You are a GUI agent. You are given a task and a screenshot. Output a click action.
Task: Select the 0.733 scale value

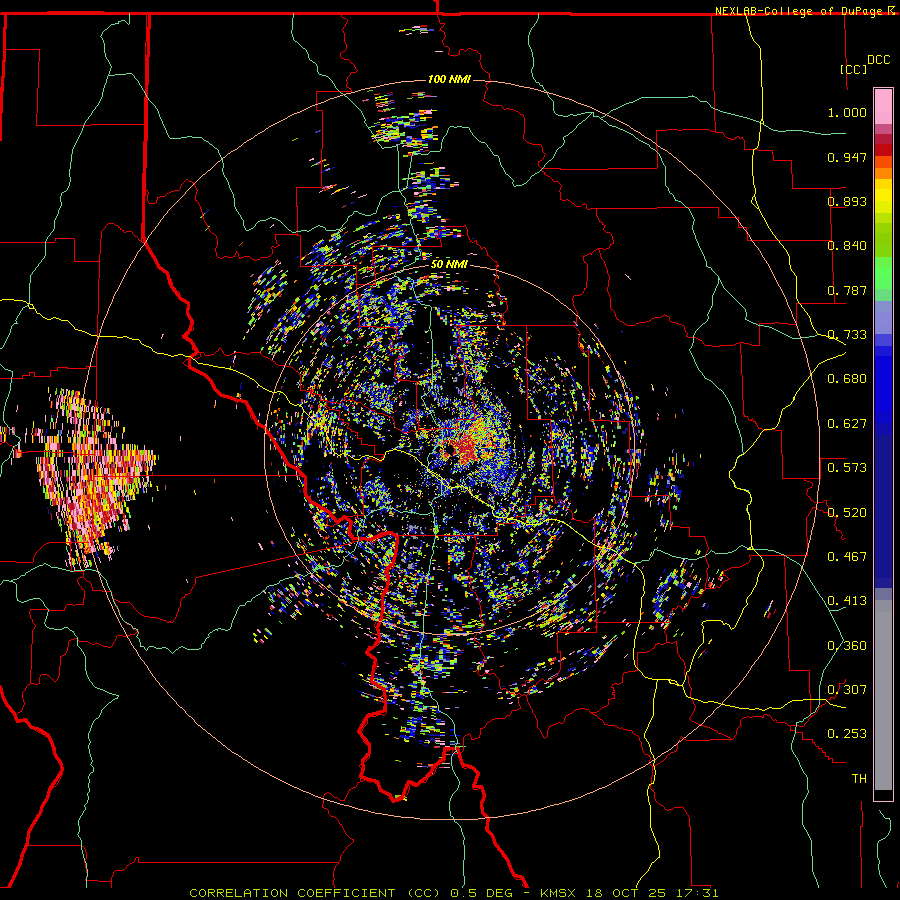(x=847, y=335)
